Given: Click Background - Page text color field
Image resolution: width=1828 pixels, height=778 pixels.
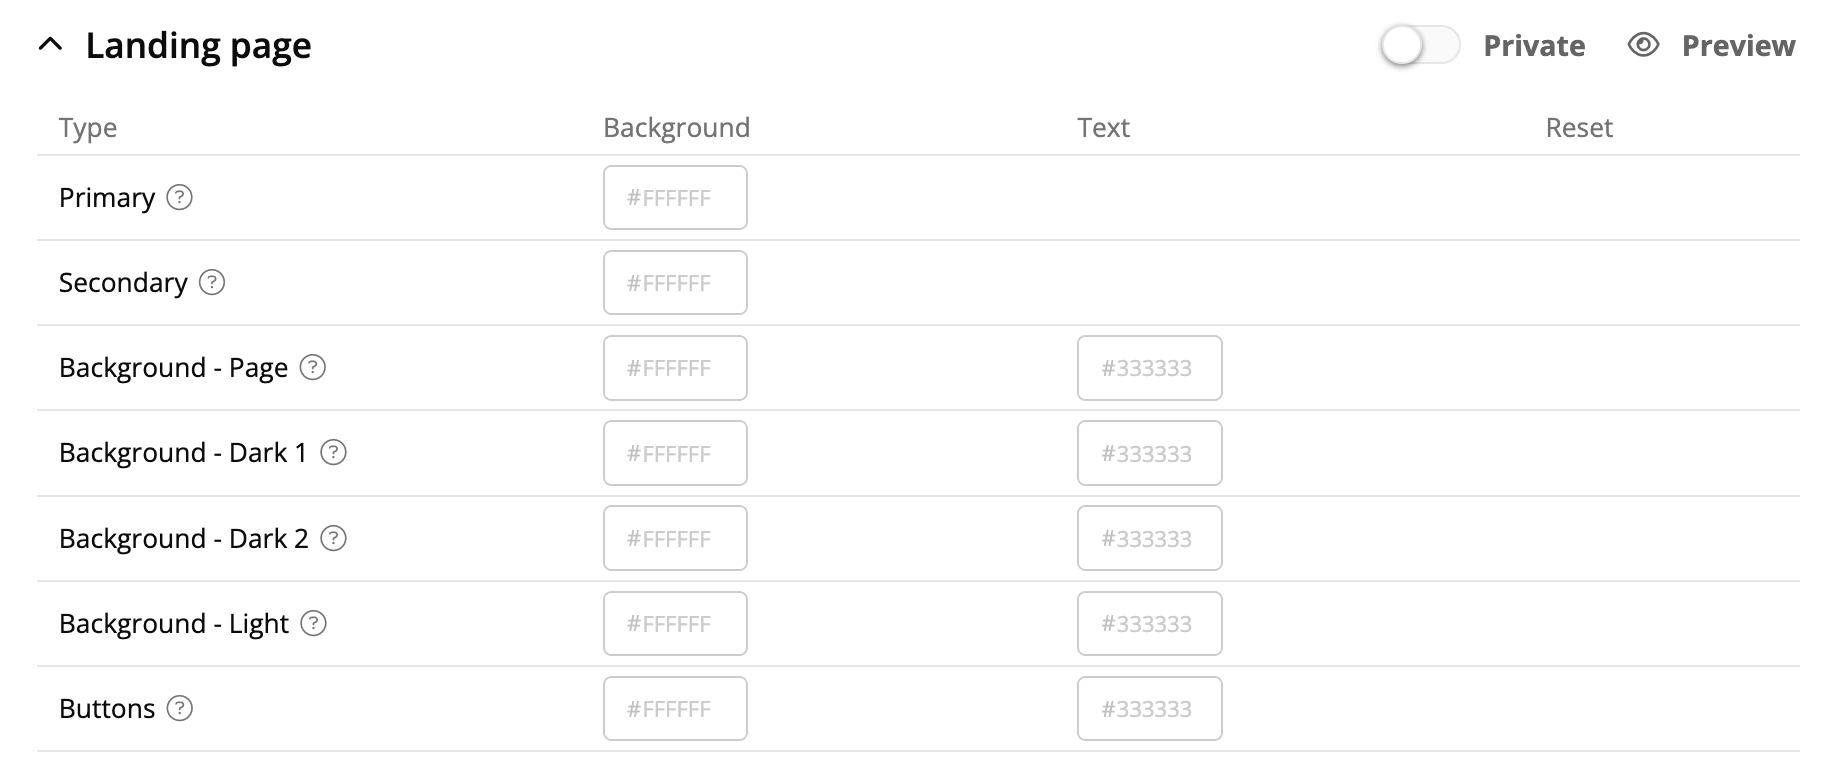Looking at the screenshot, I should coord(1149,368).
